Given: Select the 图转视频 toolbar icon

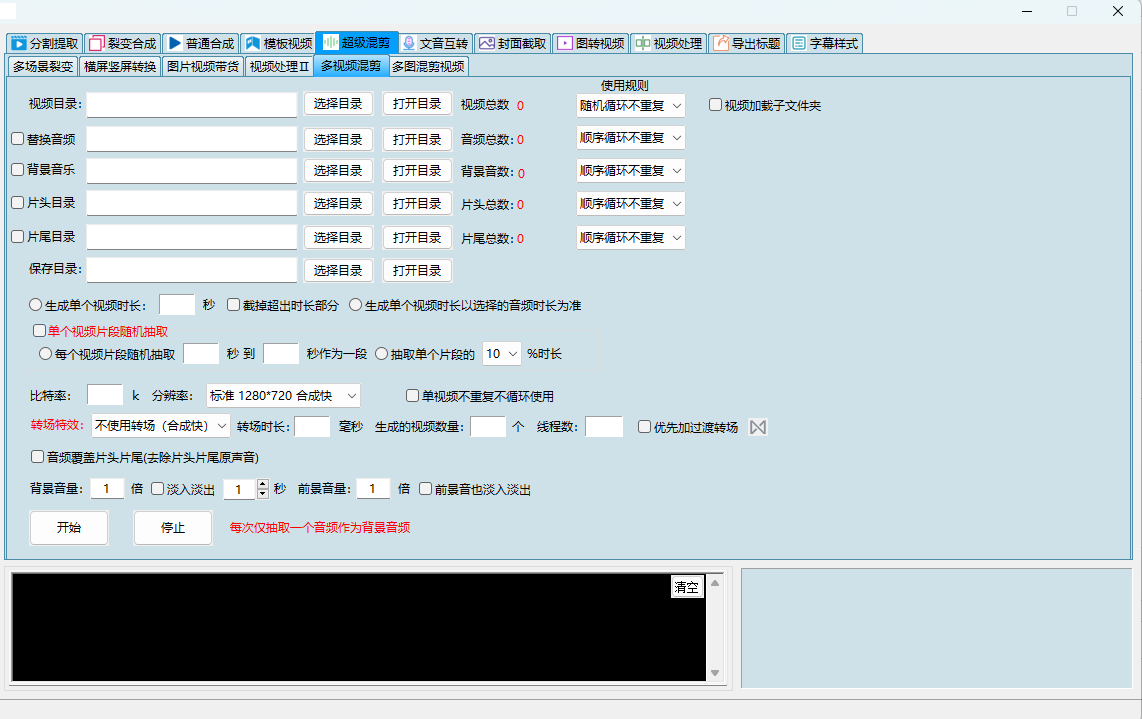Looking at the screenshot, I should 564,43.
